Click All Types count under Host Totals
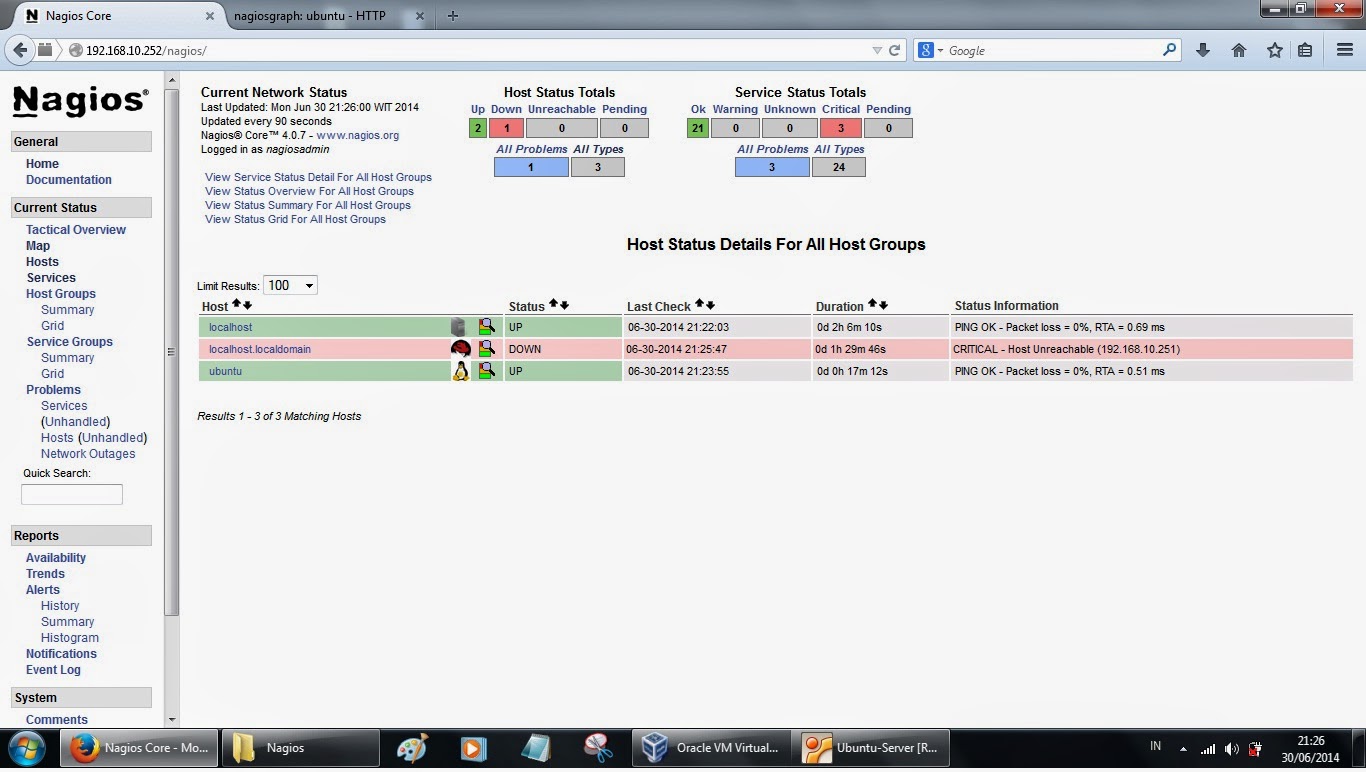The image size is (1366, 772). coord(598,167)
